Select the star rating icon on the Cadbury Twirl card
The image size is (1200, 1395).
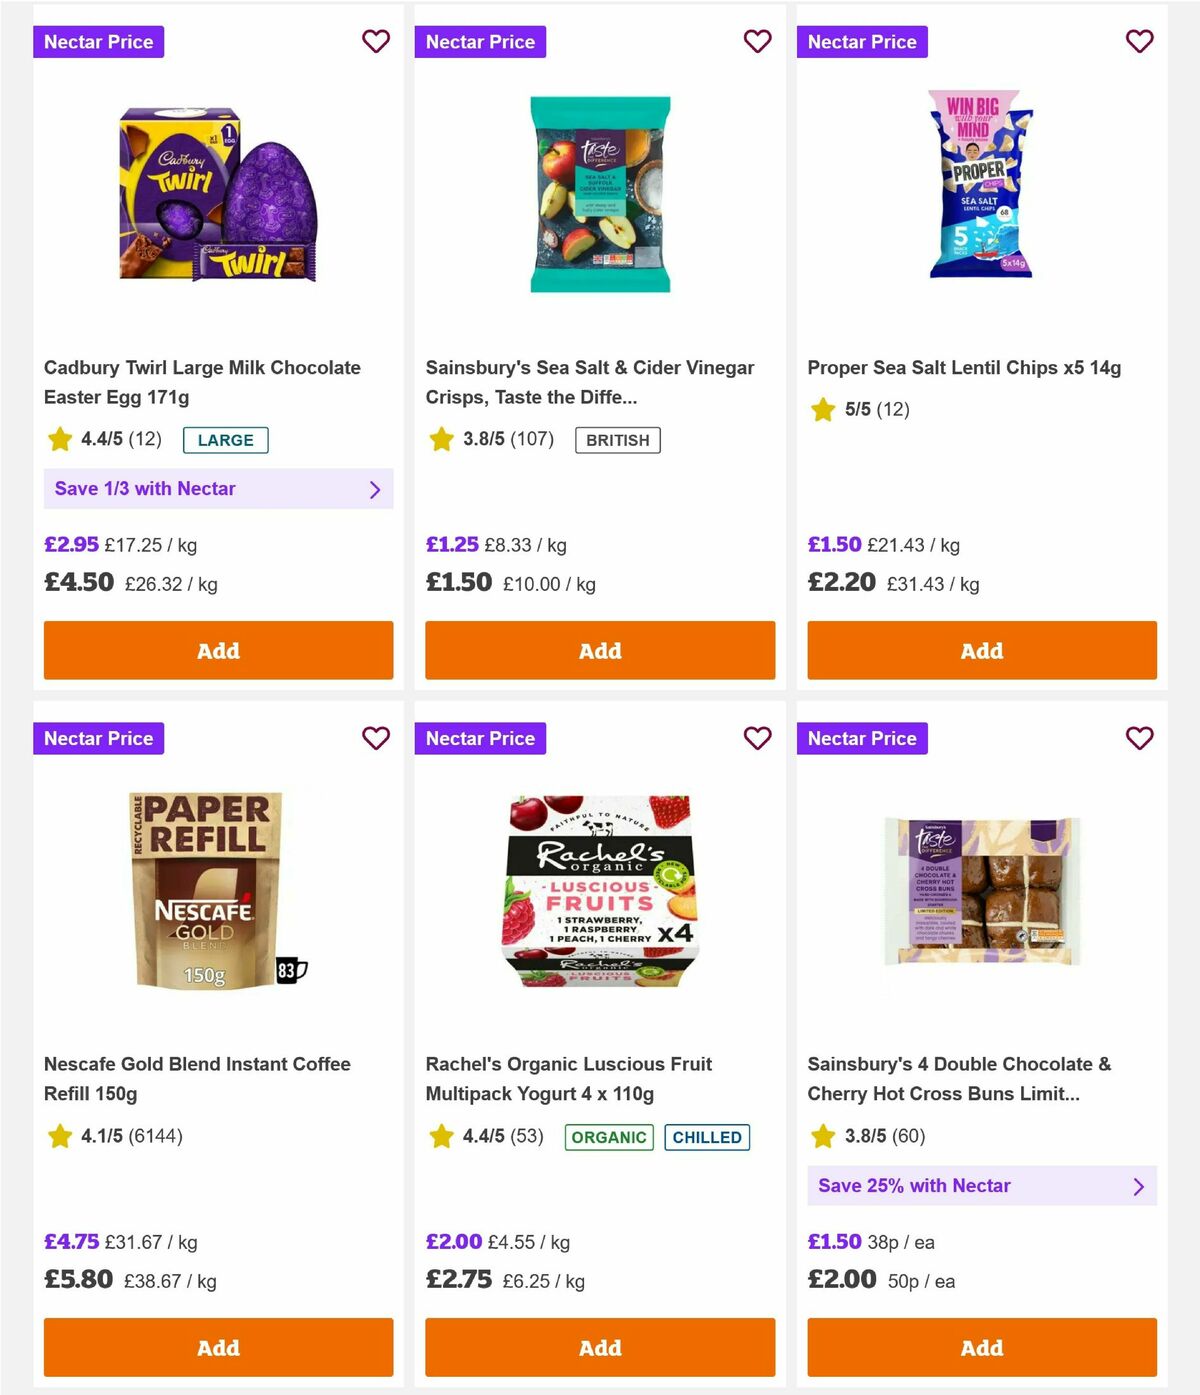pos(59,438)
